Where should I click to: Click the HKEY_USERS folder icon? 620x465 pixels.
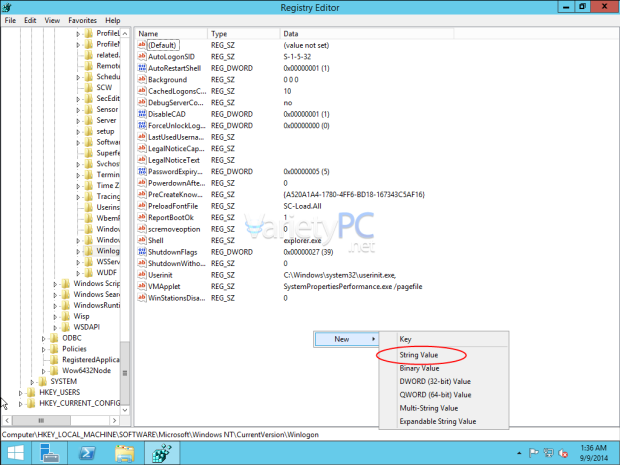coord(32,392)
